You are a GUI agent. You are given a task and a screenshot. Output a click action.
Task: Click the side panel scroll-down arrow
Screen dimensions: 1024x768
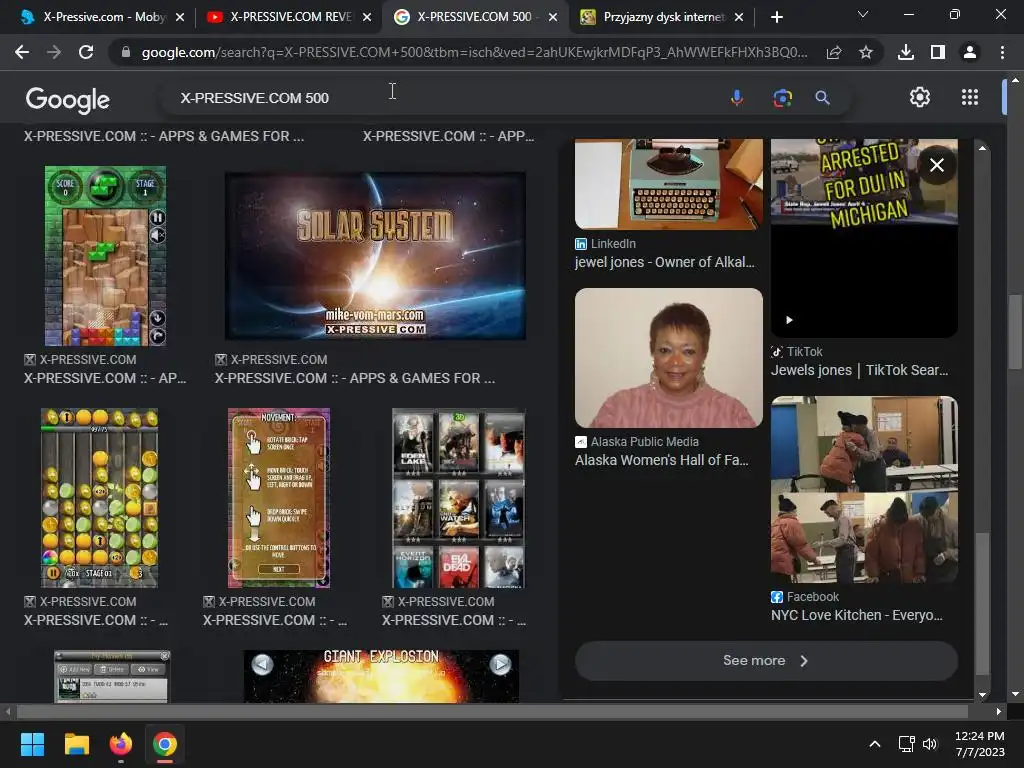tap(982, 696)
